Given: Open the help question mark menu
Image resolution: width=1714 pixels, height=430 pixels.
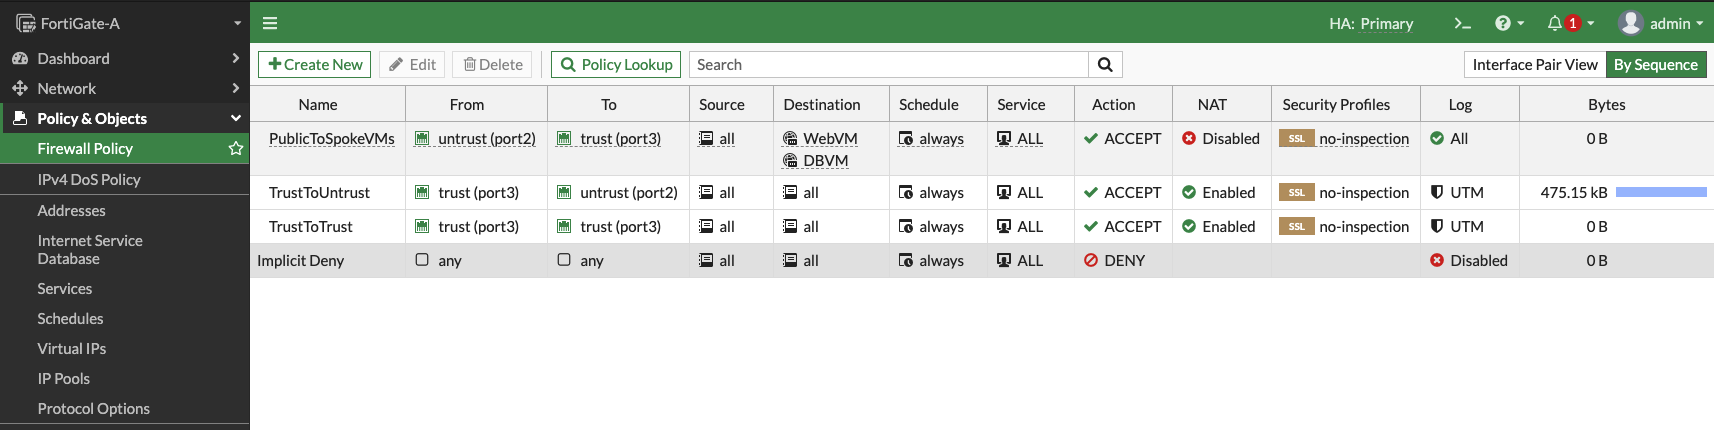Looking at the screenshot, I should tap(1502, 23).
